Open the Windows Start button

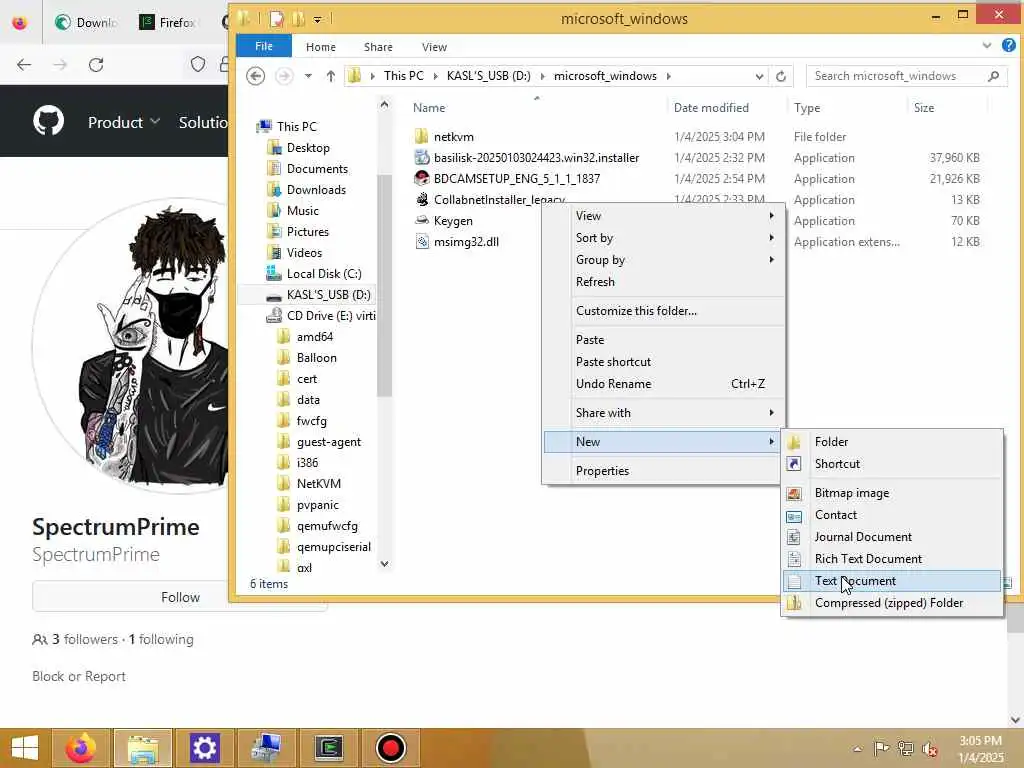tap(25, 748)
